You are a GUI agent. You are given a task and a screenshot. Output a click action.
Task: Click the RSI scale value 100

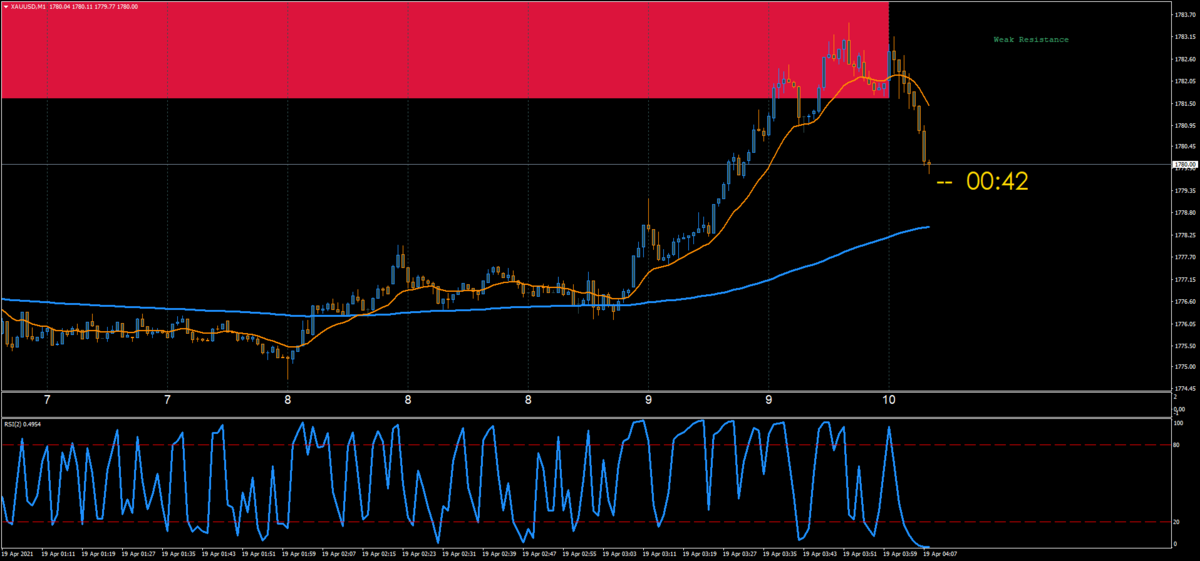click(1178, 424)
